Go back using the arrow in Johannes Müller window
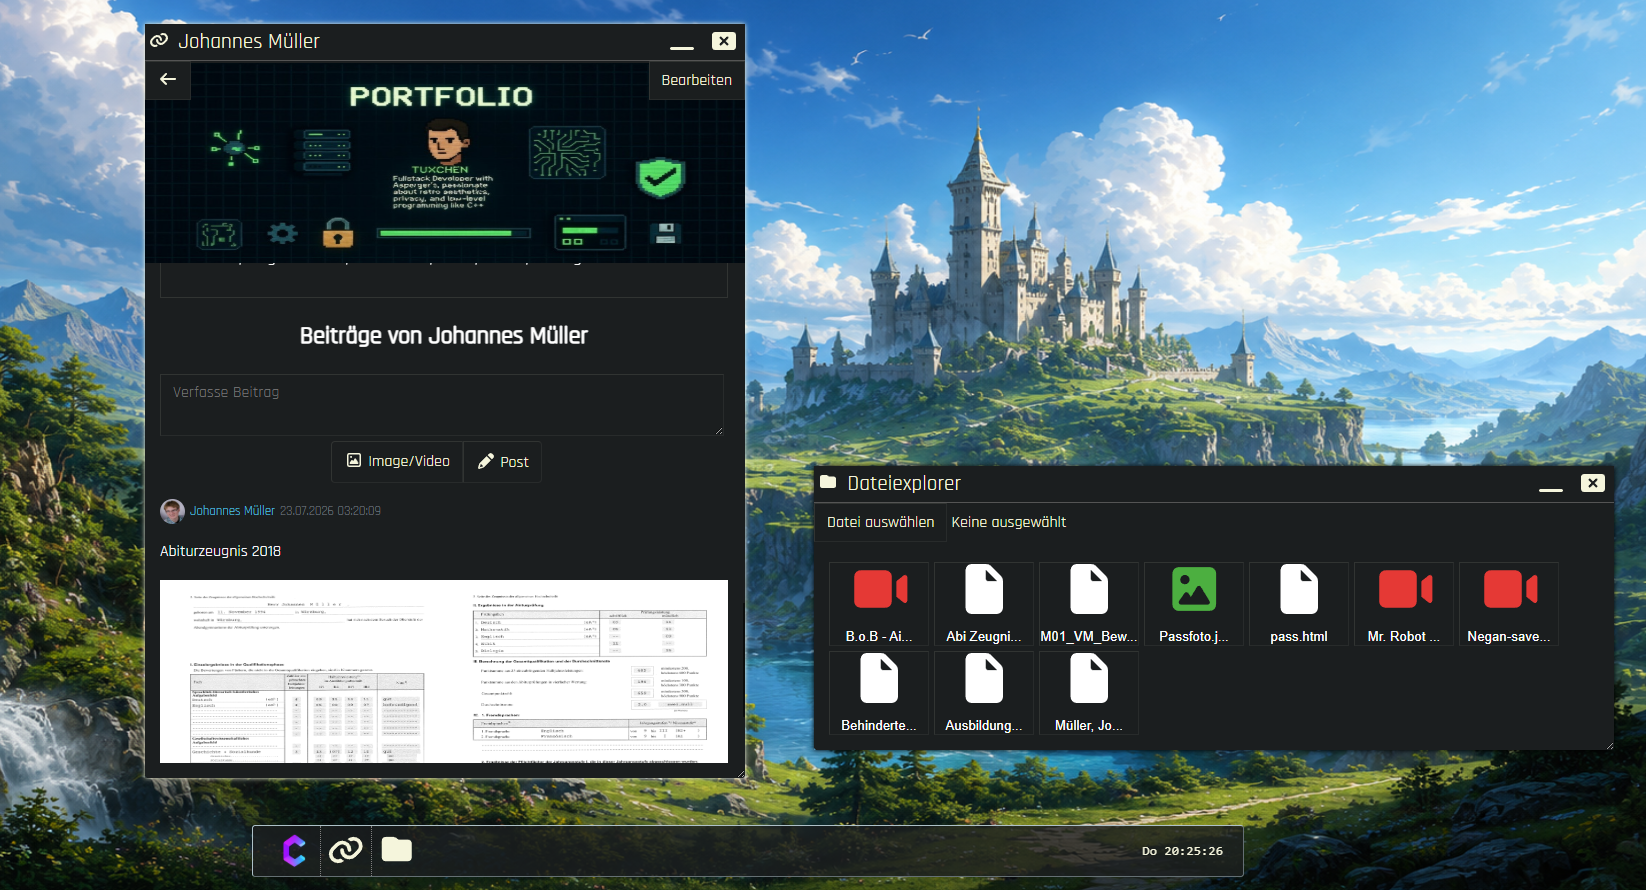The width and height of the screenshot is (1646, 890). [168, 79]
